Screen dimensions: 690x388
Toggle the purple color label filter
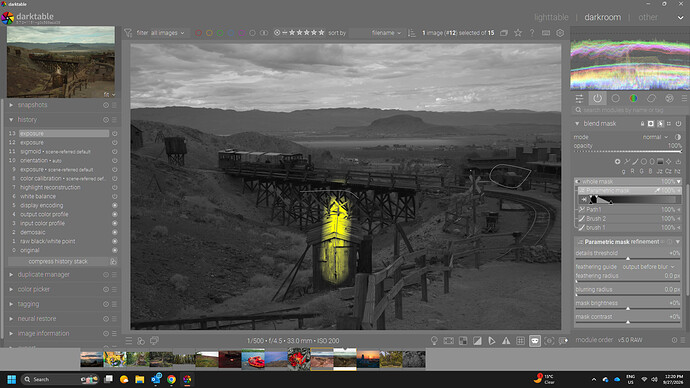[x=242, y=33]
